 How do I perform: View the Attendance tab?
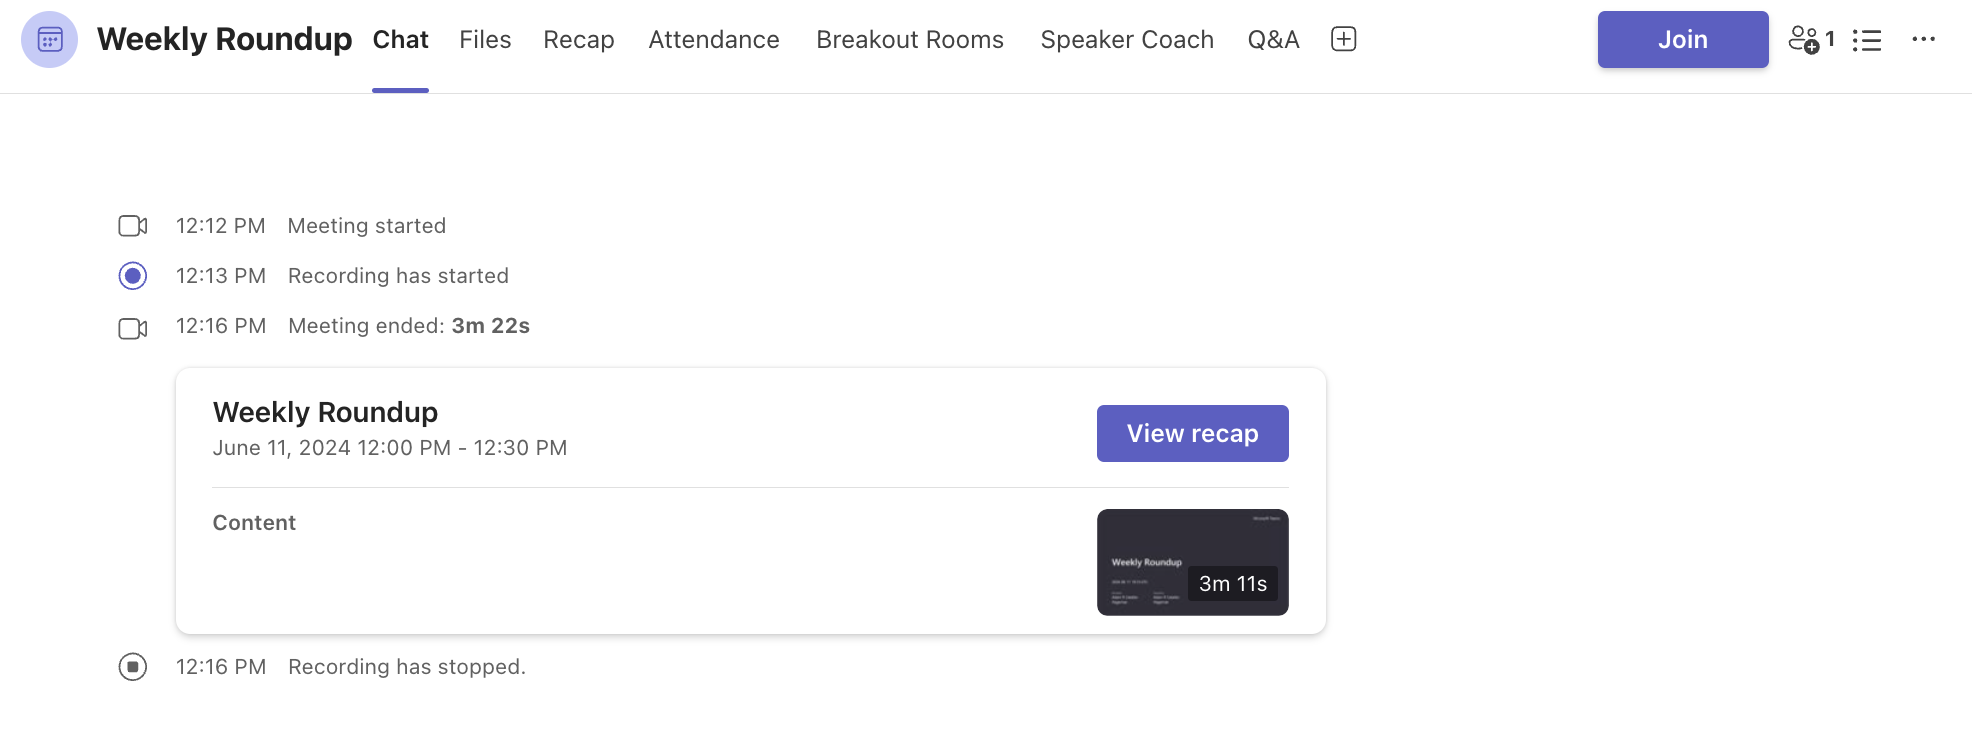tap(713, 39)
